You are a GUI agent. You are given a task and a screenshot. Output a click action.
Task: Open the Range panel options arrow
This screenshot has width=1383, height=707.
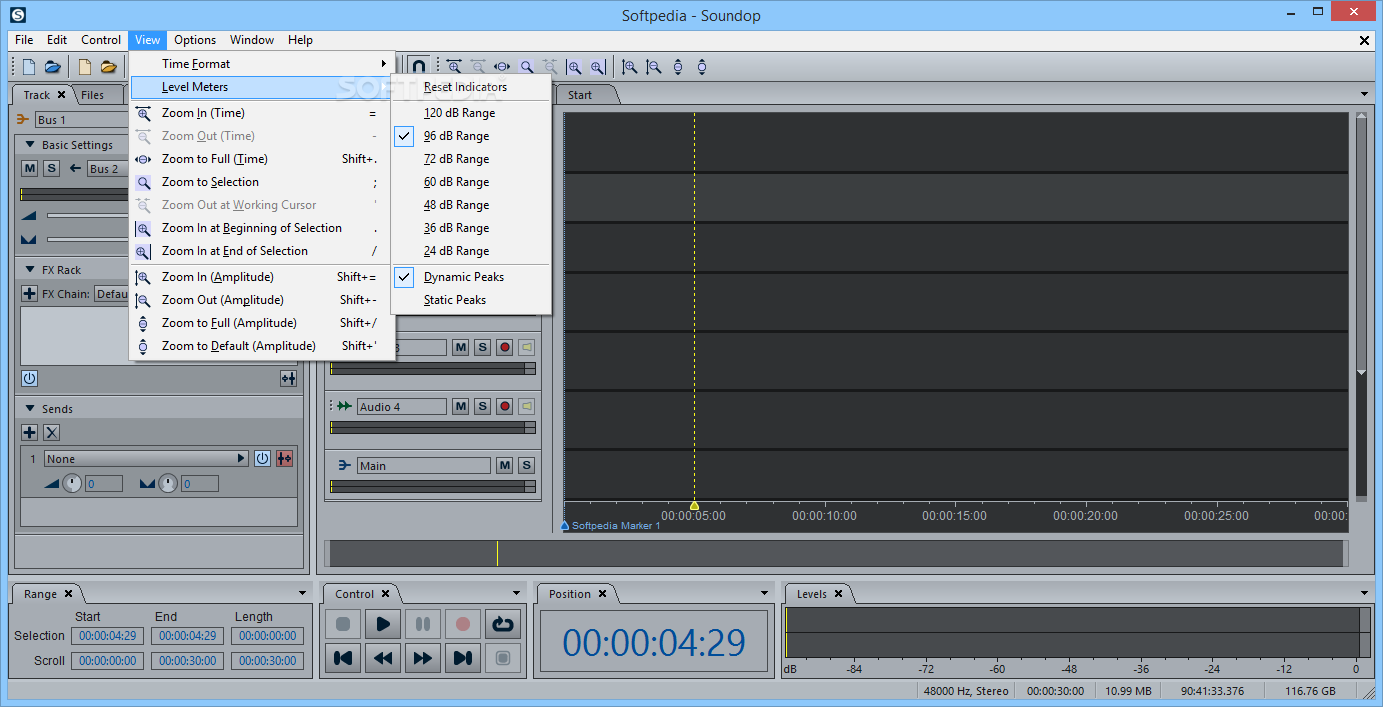[302, 593]
